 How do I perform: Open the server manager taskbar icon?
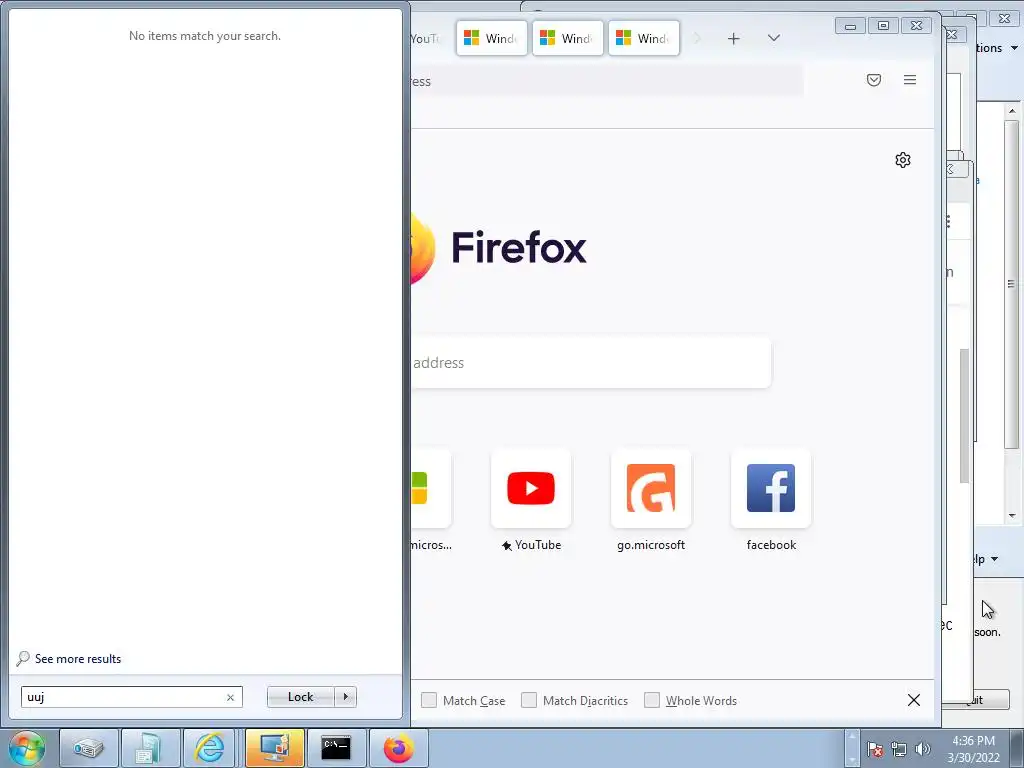click(x=151, y=748)
